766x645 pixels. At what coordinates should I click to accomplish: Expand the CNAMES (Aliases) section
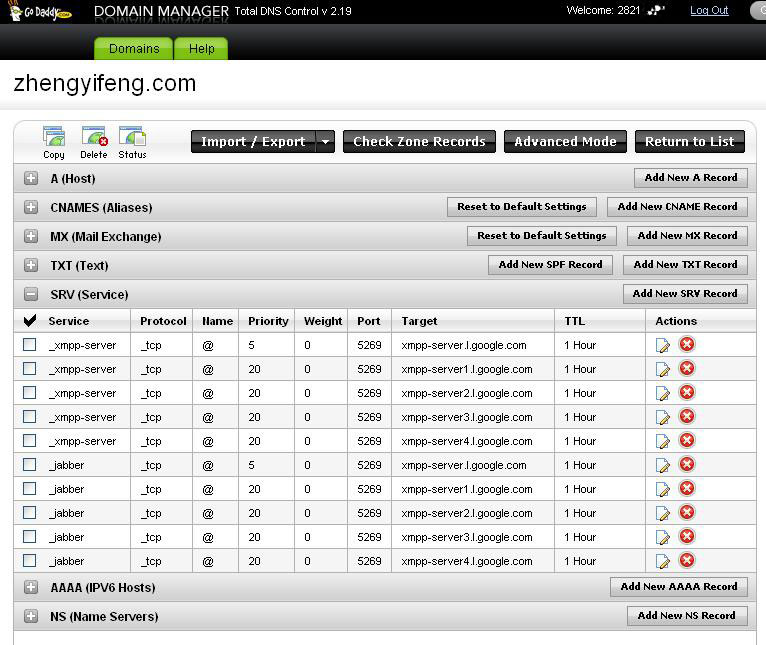[31, 207]
